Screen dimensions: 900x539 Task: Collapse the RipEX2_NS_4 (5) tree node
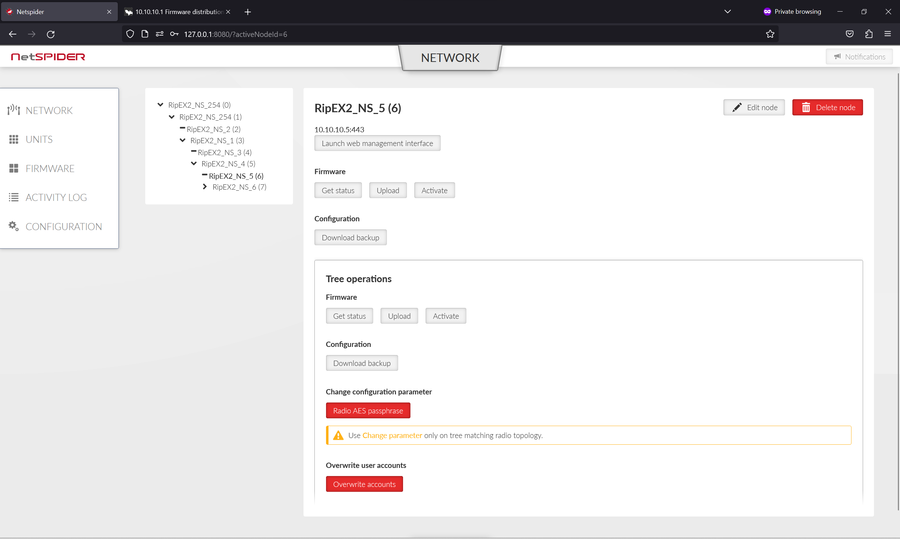click(x=194, y=164)
